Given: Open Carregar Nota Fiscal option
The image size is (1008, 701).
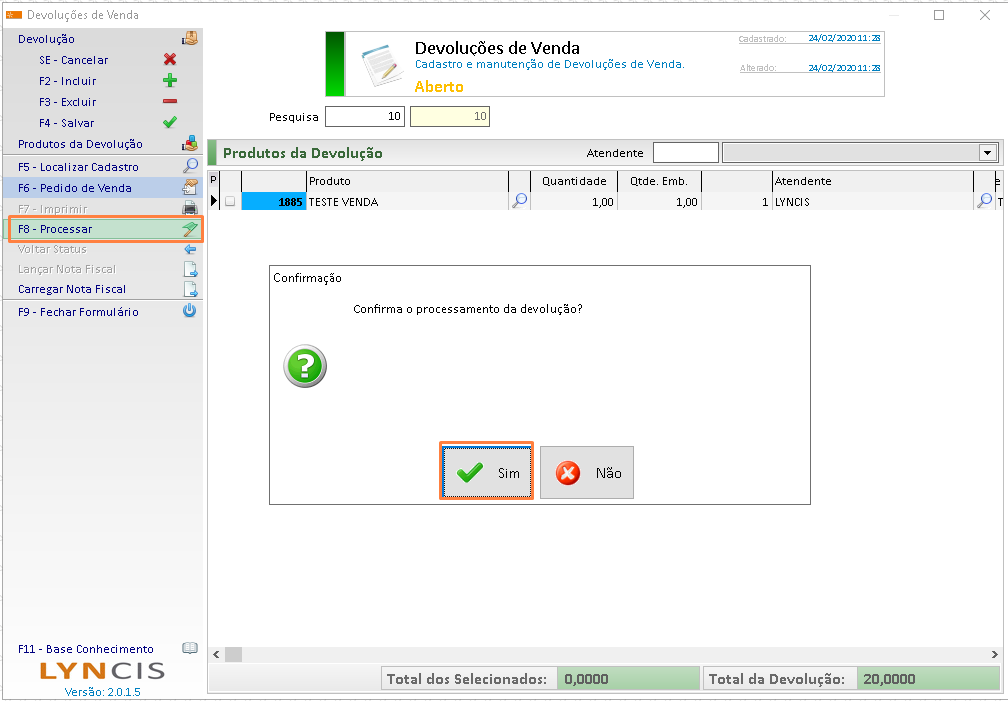Looking at the screenshot, I should pyautogui.click(x=72, y=289).
